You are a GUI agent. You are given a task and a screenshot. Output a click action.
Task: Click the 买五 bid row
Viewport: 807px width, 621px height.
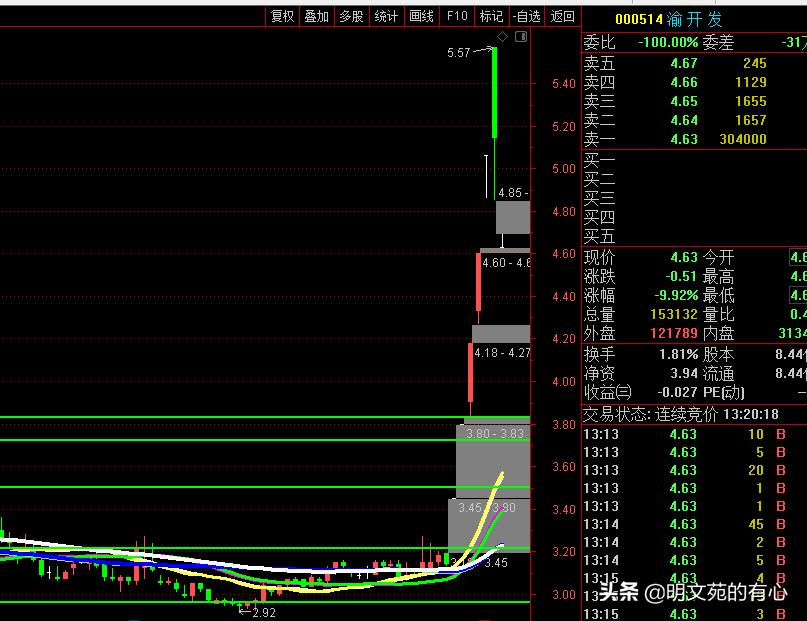694,236
